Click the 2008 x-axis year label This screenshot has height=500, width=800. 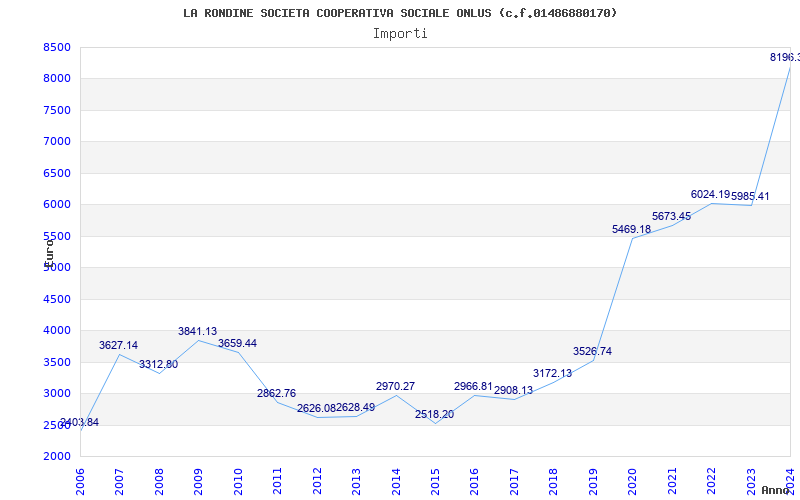(x=159, y=482)
